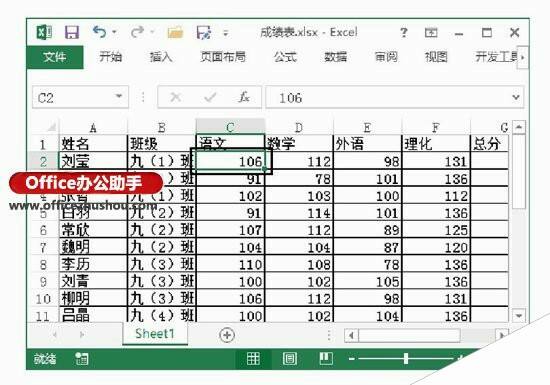The width and height of the screenshot is (550, 385).
Task: Select 语文 value 110 in row 8
Action: 230,264
